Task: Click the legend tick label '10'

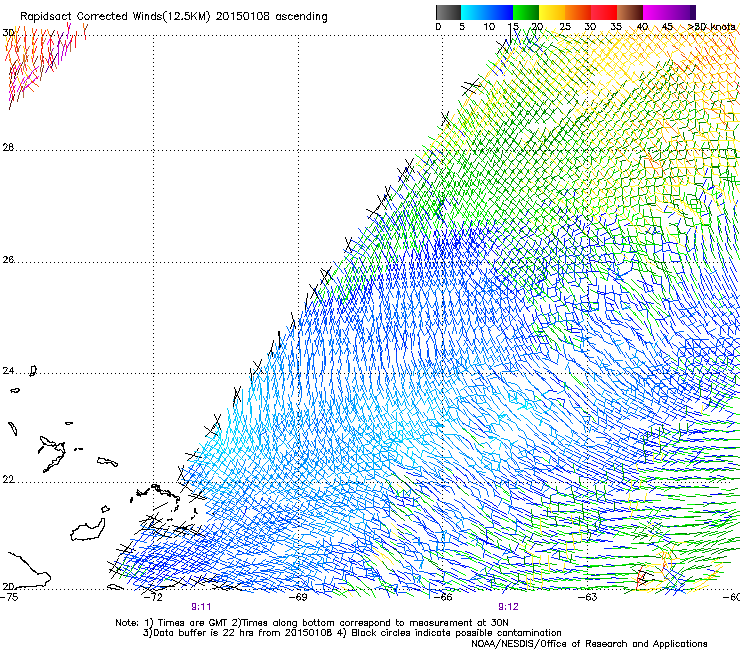Action: pyautogui.click(x=489, y=26)
